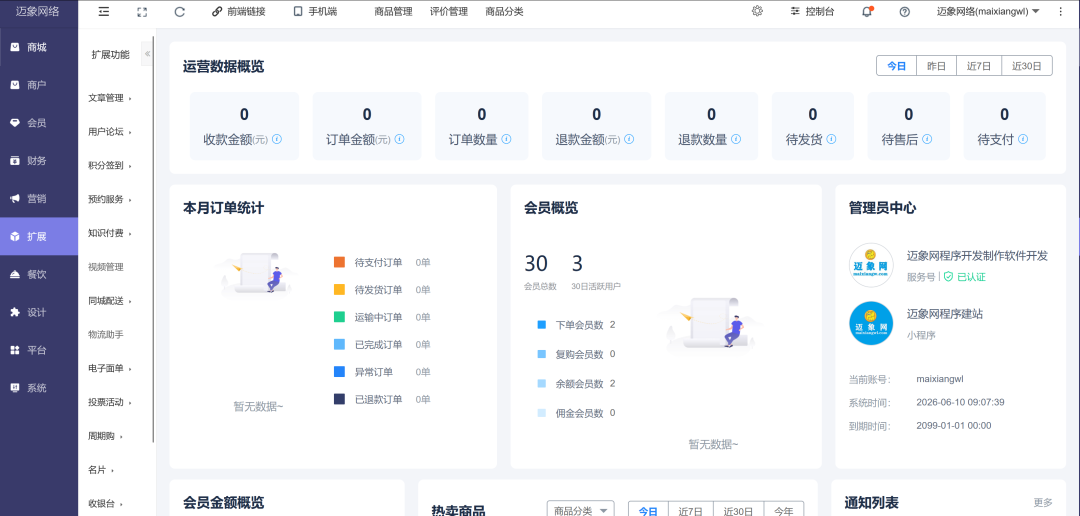Expand 知识付费 submenu

pos(110,234)
